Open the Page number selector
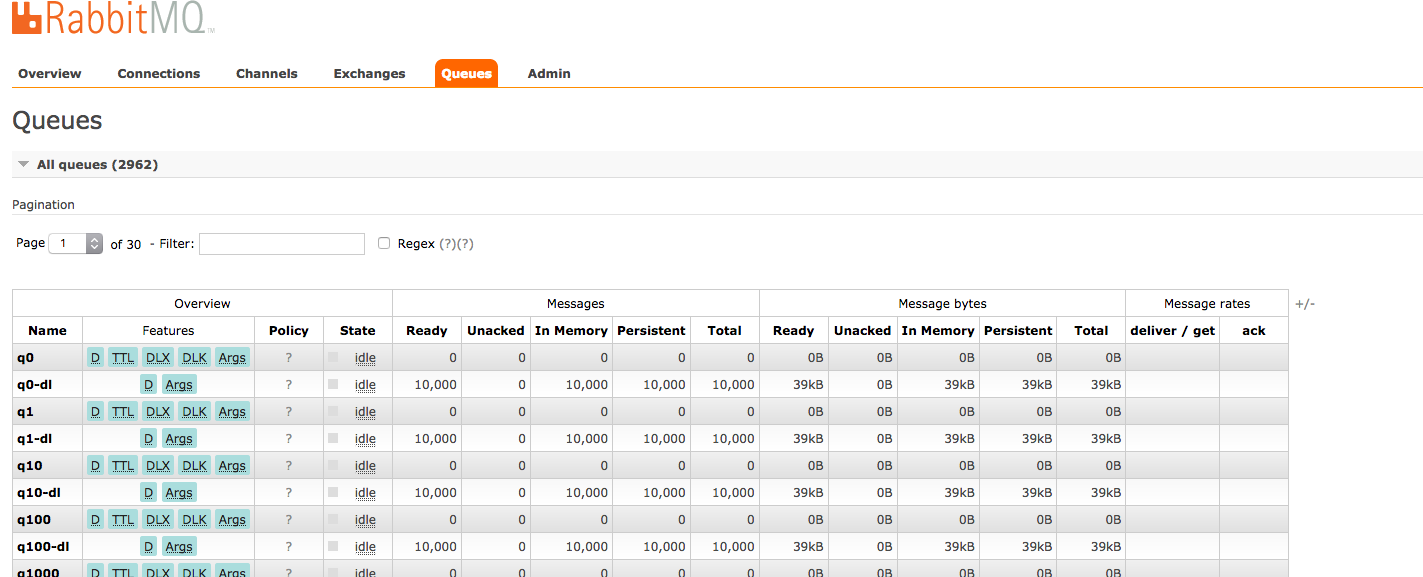Viewport: 1423px width, 577px height. pos(70,243)
